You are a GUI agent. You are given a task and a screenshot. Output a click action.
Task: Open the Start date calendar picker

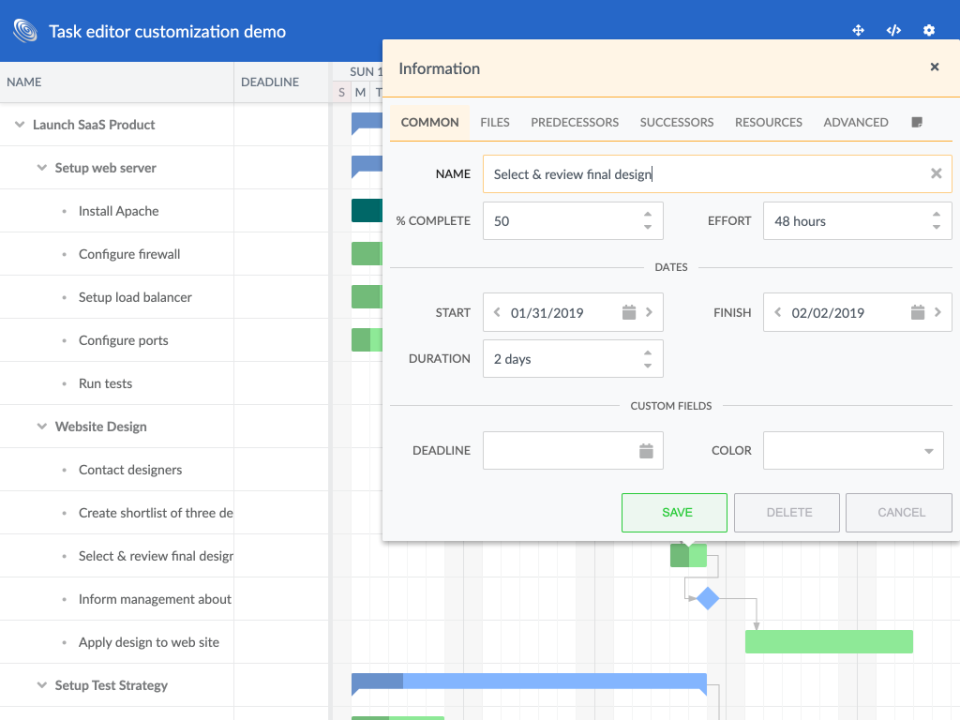click(x=629, y=312)
